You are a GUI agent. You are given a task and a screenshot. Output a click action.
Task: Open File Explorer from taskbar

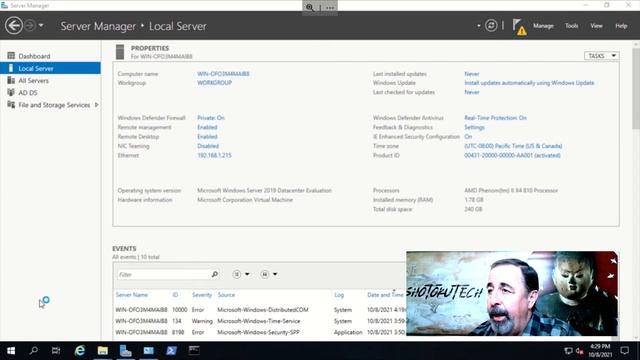pyautogui.click(x=102, y=351)
